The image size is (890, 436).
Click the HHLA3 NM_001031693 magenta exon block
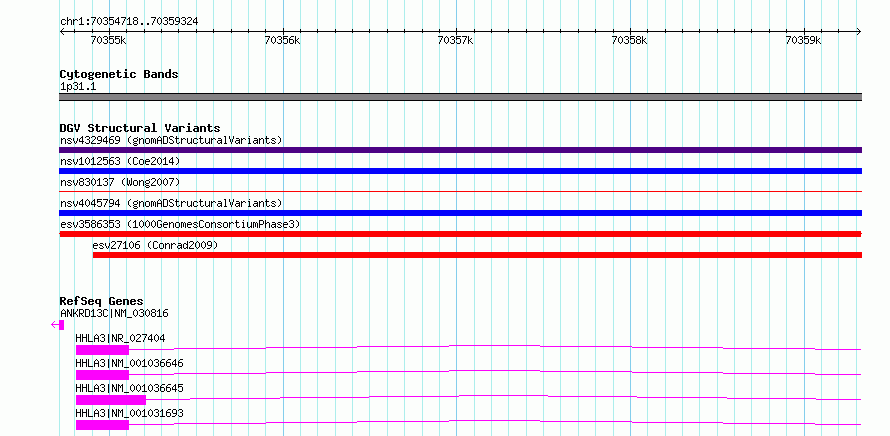tap(102, 425)
